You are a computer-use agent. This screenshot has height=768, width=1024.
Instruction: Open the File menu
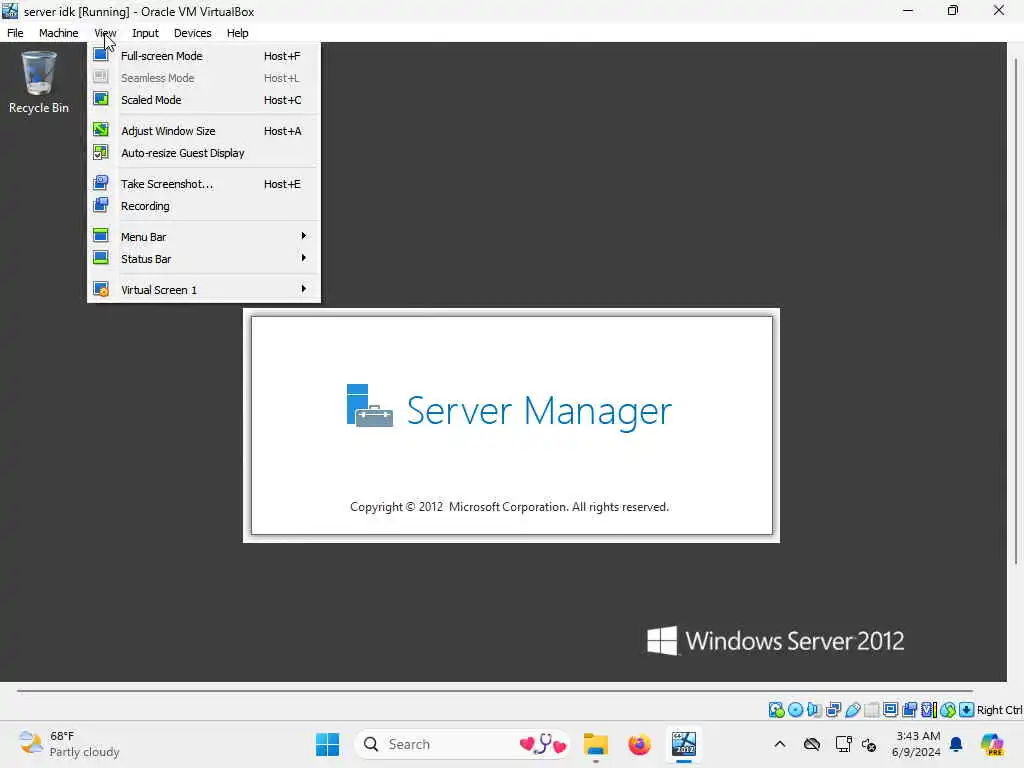coord(15,33)
